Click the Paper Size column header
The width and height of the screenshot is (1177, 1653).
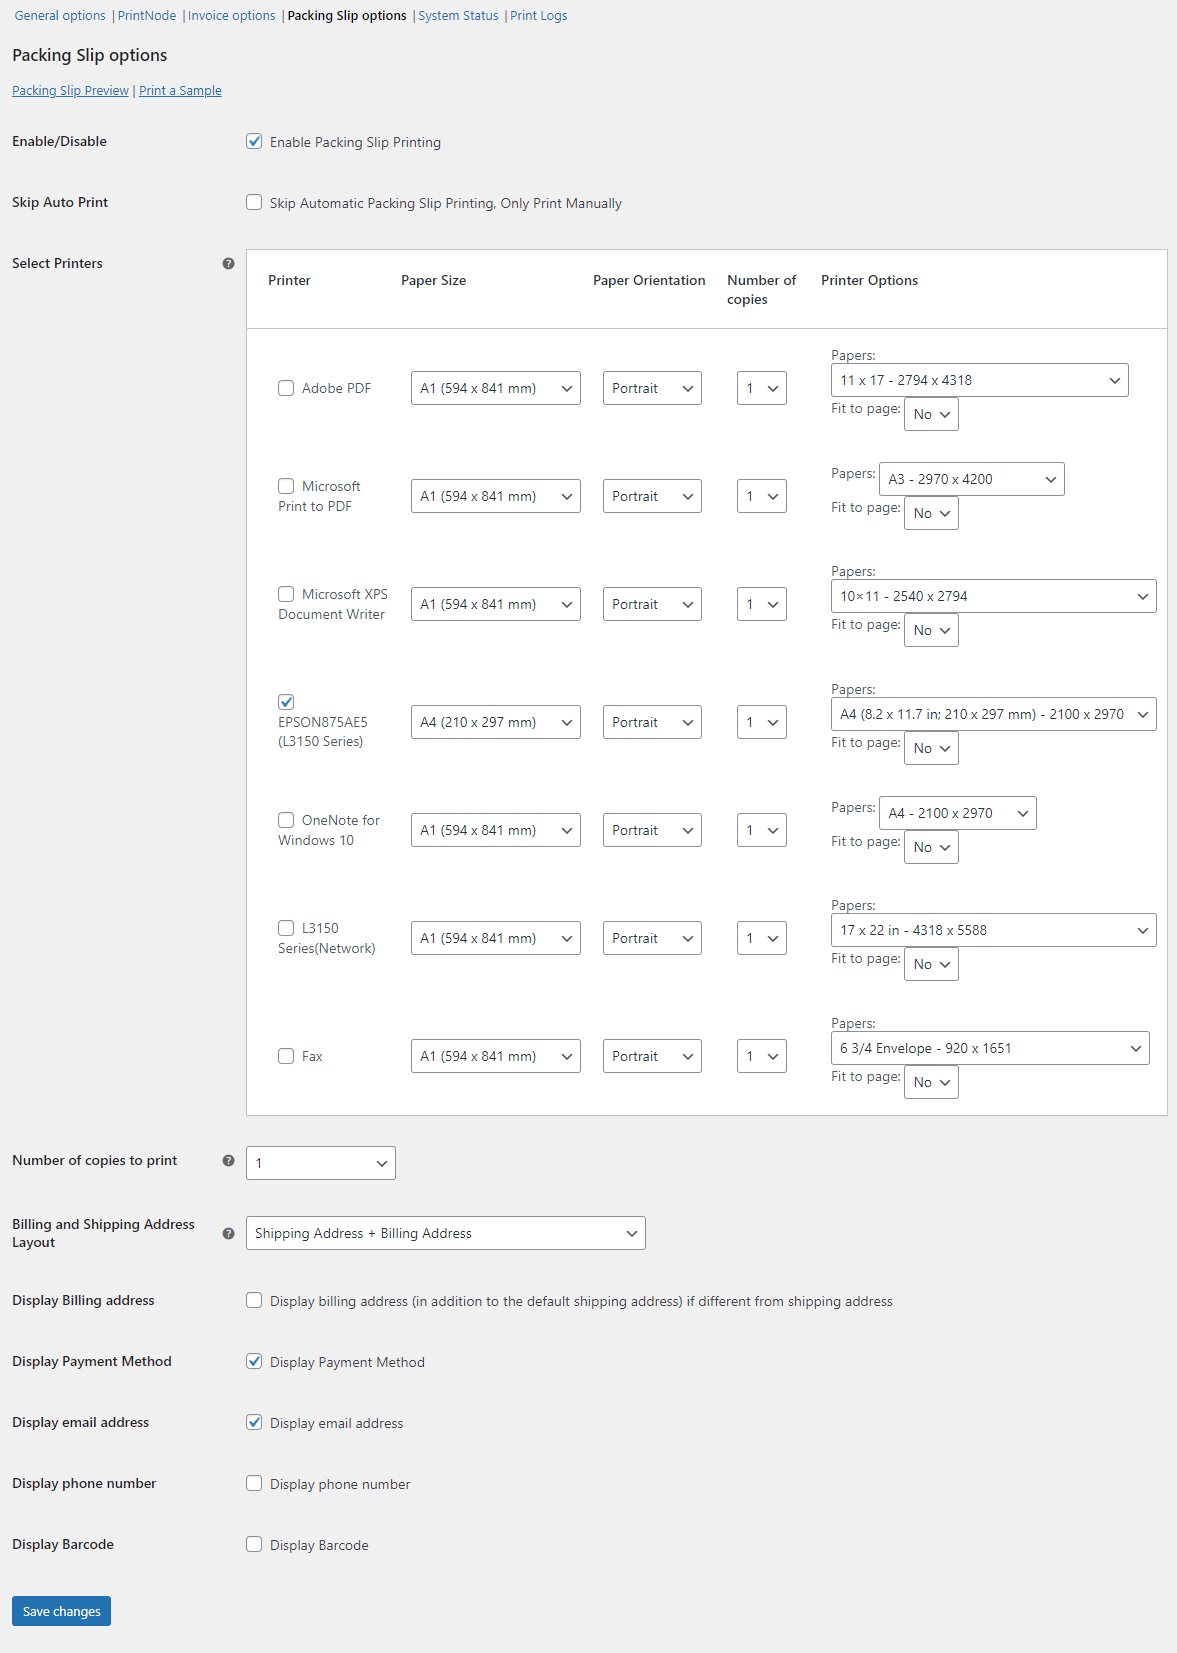coord(433,281)
